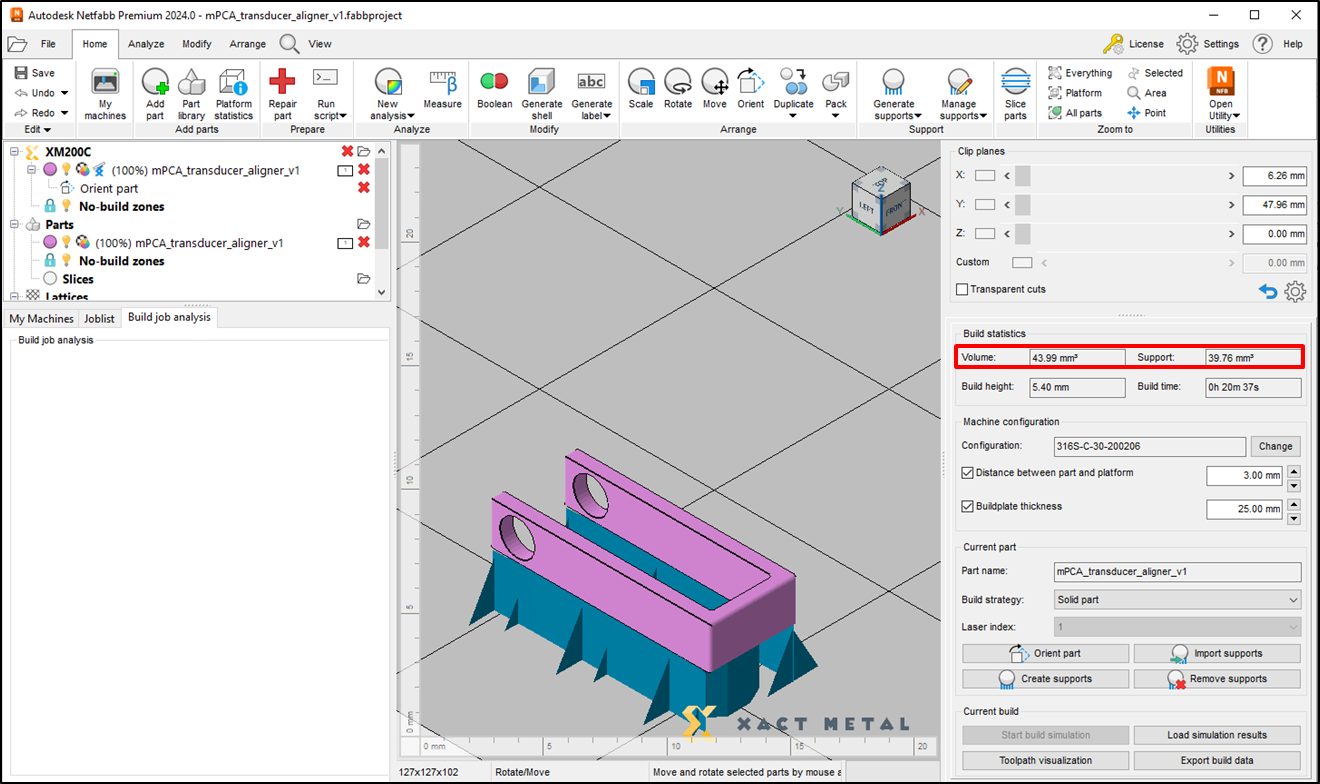
Task: Toggle X clip plane button
Action: (986, 176)
